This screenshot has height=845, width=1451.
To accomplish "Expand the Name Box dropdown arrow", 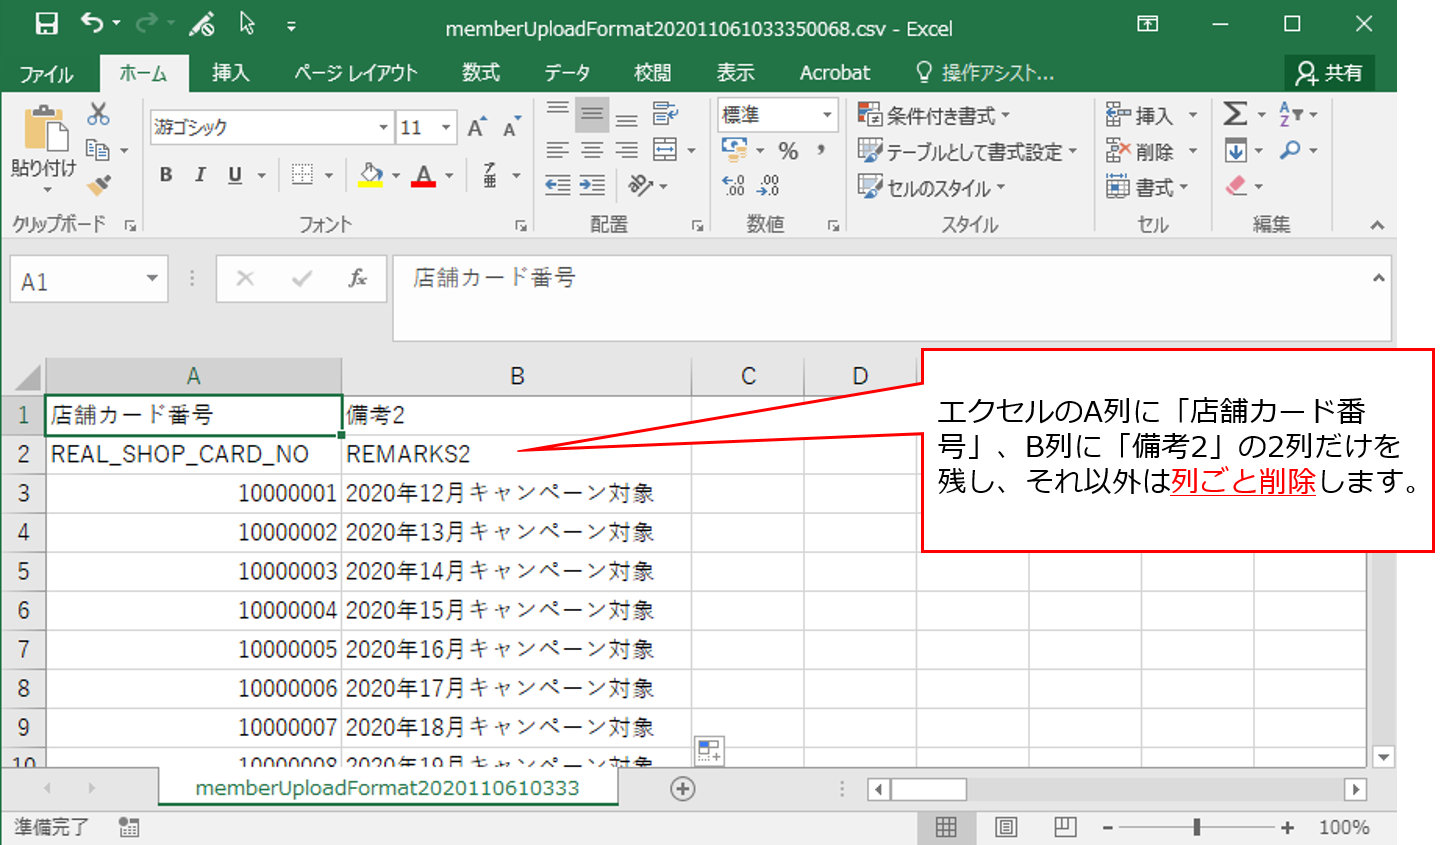I will [x=152, y=279].
